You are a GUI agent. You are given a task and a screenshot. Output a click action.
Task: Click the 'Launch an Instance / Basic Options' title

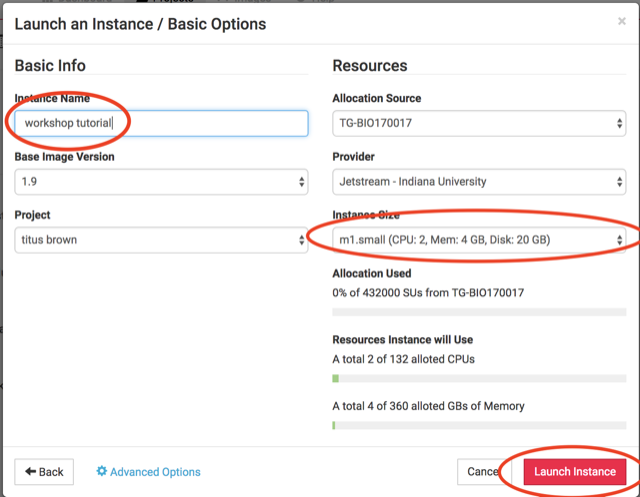[140, 24]
